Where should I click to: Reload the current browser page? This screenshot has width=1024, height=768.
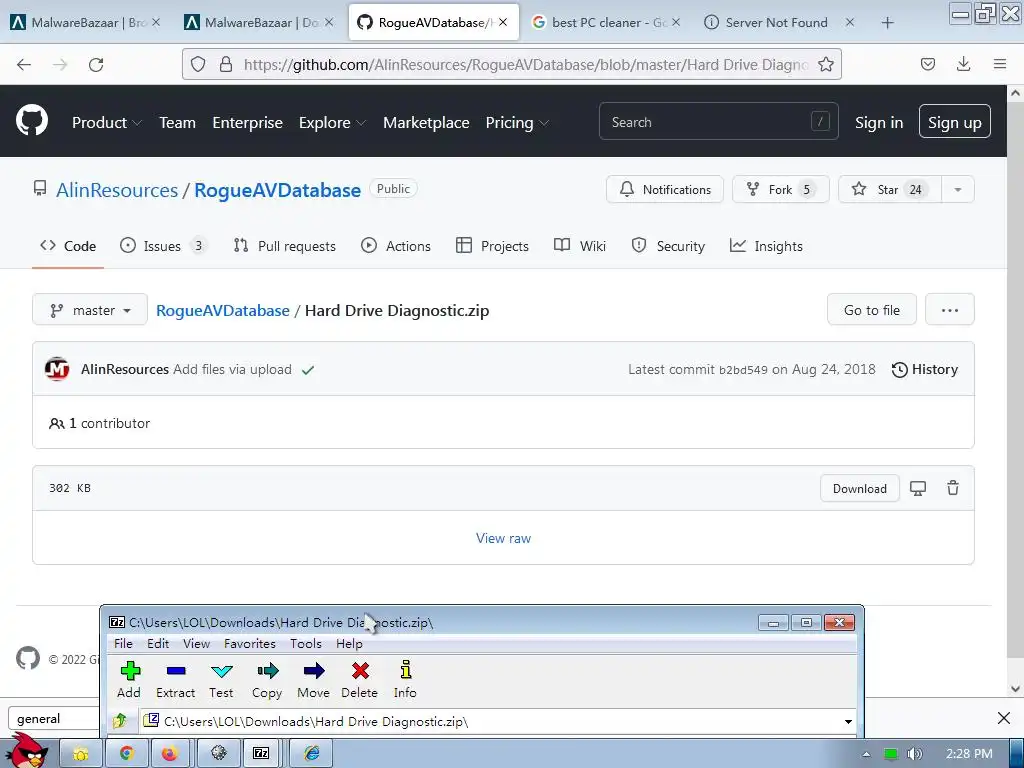tap(96, 65)
